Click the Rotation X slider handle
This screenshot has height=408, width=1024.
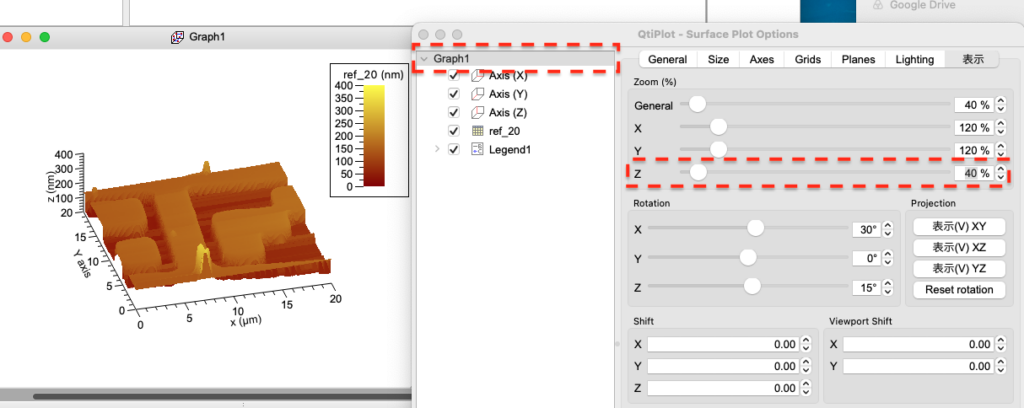tap(756, 228)
